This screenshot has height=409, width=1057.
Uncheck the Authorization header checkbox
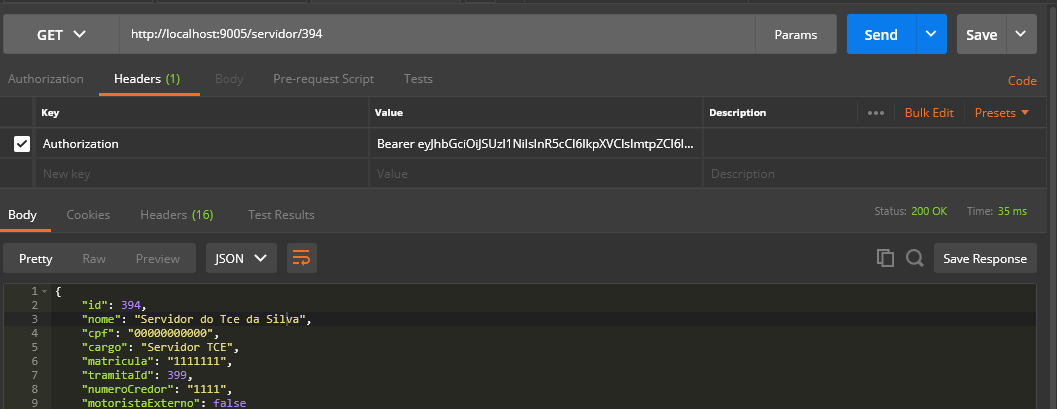[22, 144]
